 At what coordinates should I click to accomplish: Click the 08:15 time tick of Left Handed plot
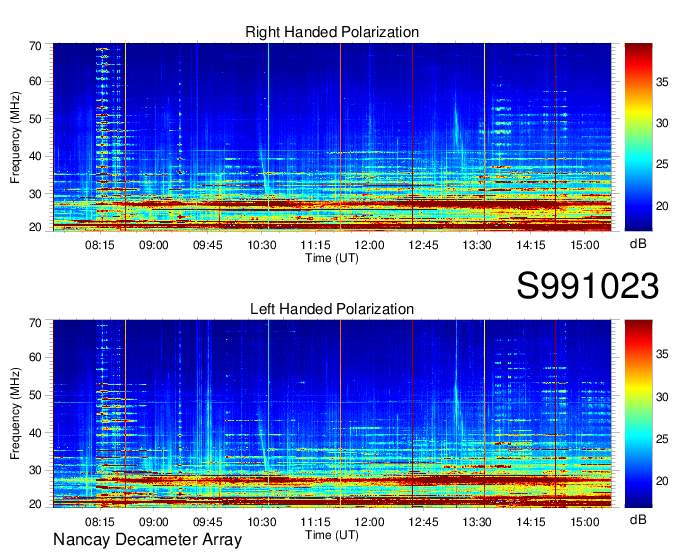100,522
